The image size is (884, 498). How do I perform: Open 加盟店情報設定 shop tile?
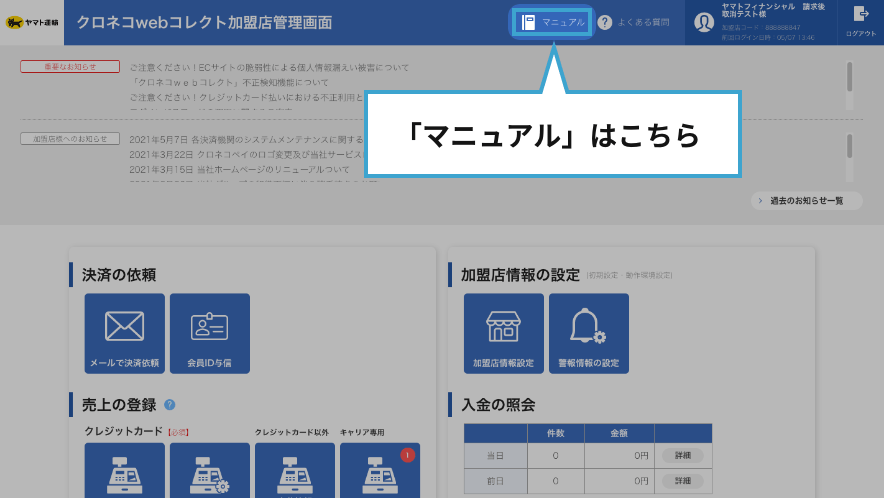pyautogui.click(x=503, y=333)
